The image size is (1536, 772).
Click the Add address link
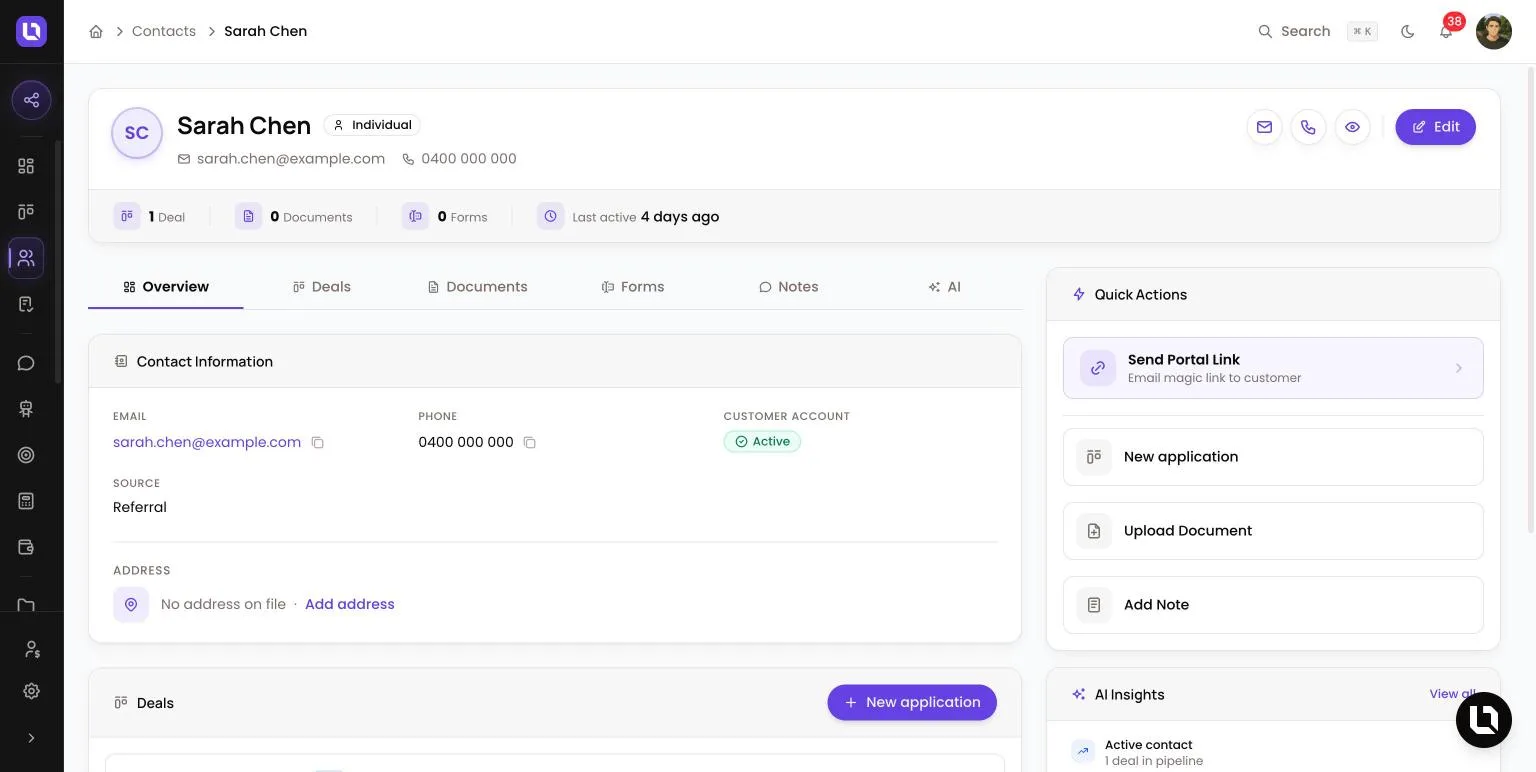pyautogui.click(x=350, y=604)
